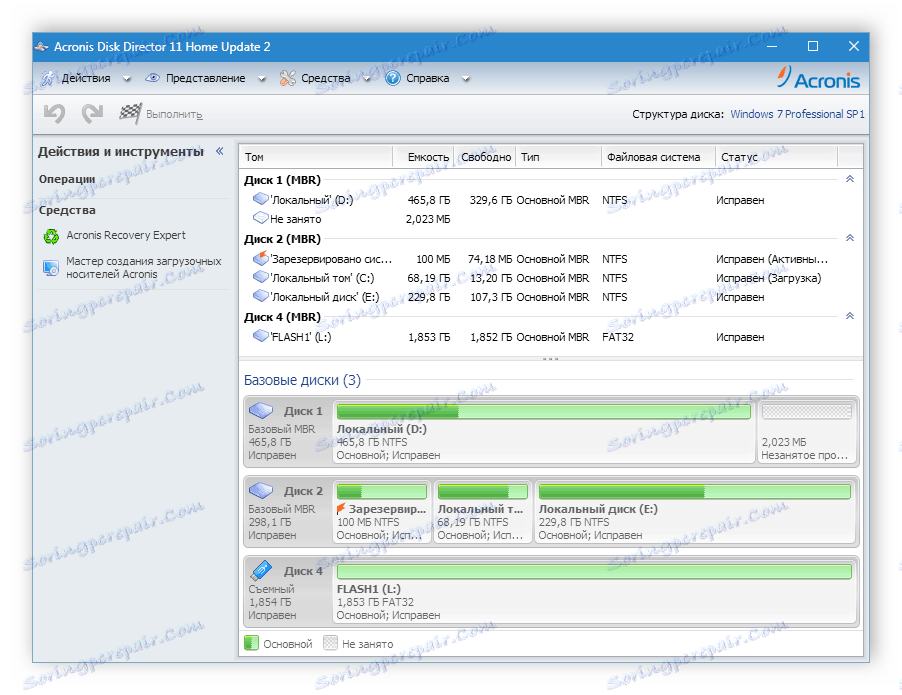Click the FAT32 file system cell
The width and height of the screenshot is (902, 695).
pos(618,337)
